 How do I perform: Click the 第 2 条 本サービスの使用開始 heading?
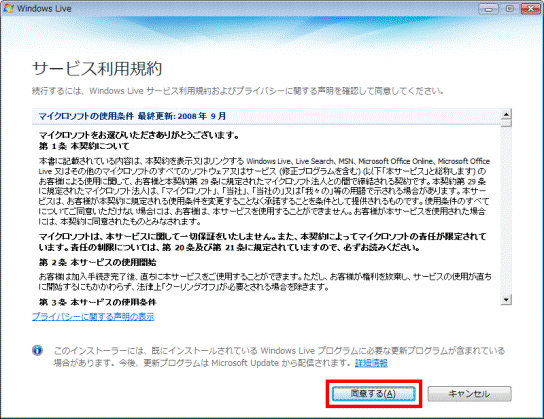(97, 263)
